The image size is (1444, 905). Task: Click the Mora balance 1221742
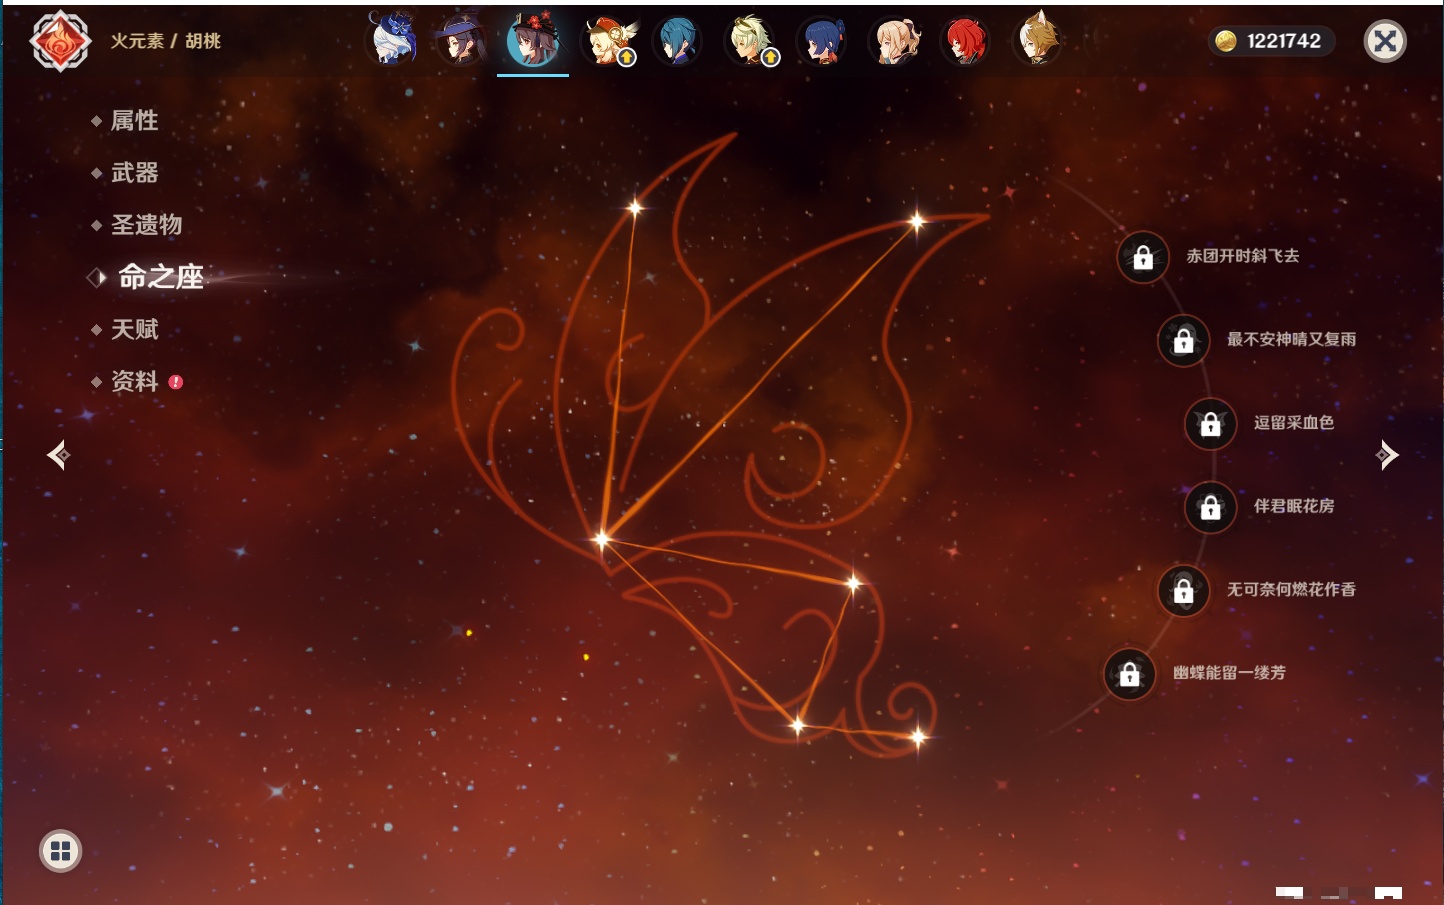pos(1284,41)
